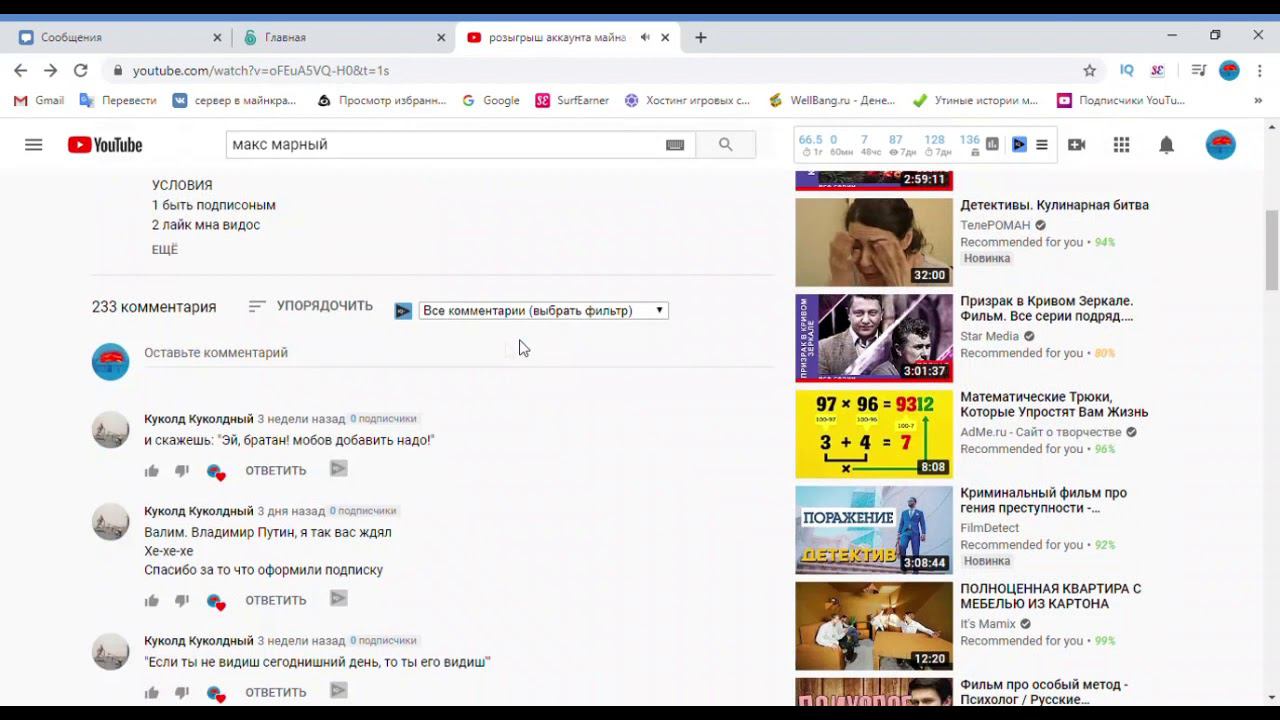Open the media control icon in Chrome toolbar
Screen dimensions: 1280x720
click(1198, 70)
